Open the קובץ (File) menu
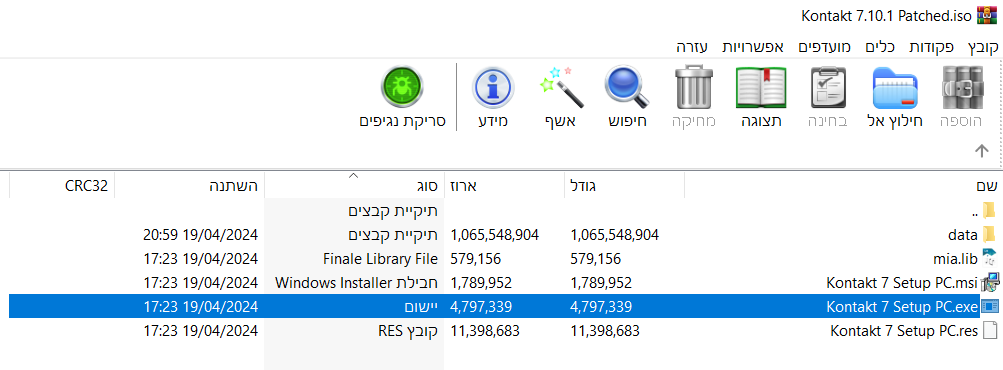The width and height of the screenshot is (1003, 370). (983, 47)
